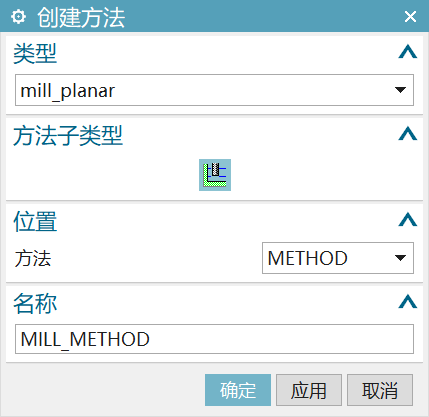This screenshot has height=417, width=429.
Task: Click the 位置 section header label
Action: tap(35, 221)
